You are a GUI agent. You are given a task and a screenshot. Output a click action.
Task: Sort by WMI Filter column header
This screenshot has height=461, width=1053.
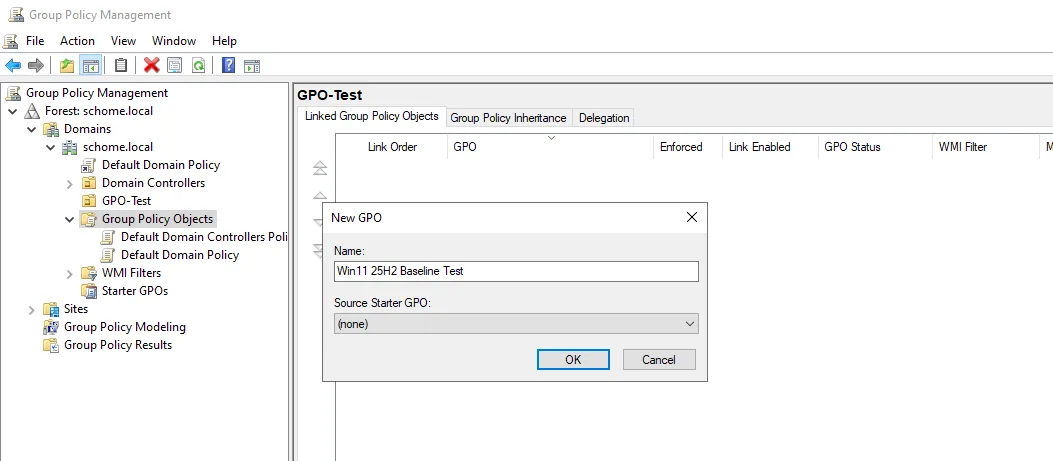click(x=985, y=147)
